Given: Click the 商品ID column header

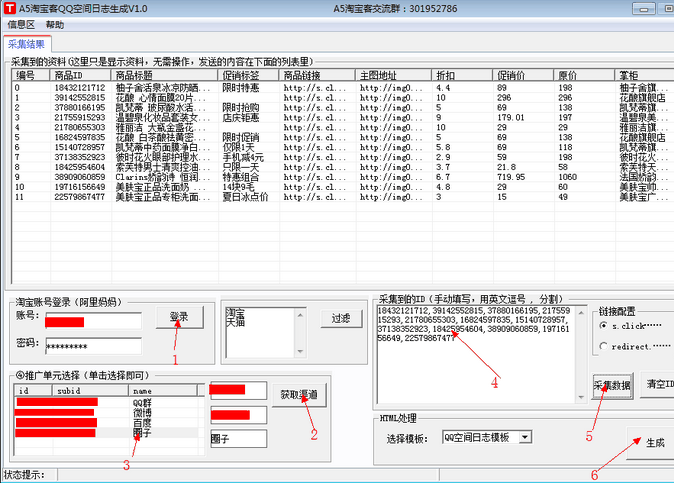Looking at the screenshot, I should point(80,75).
